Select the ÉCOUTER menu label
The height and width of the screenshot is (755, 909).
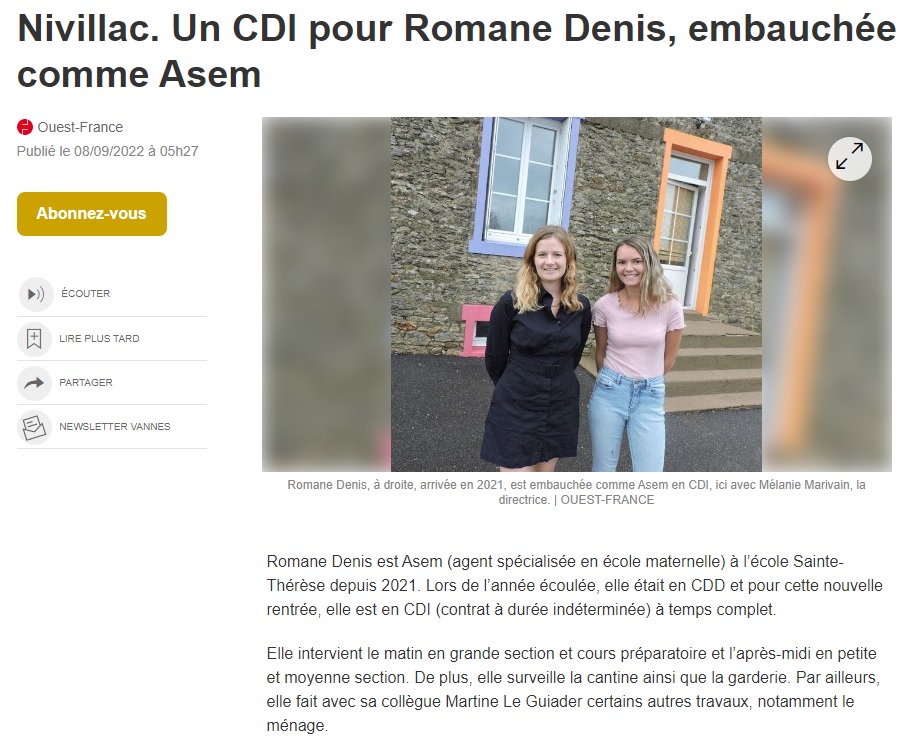86,293
